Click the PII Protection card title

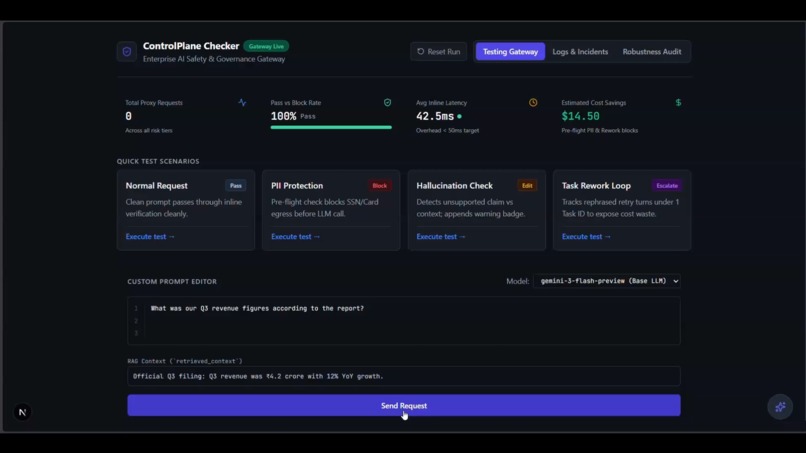[x=297, y=186]
